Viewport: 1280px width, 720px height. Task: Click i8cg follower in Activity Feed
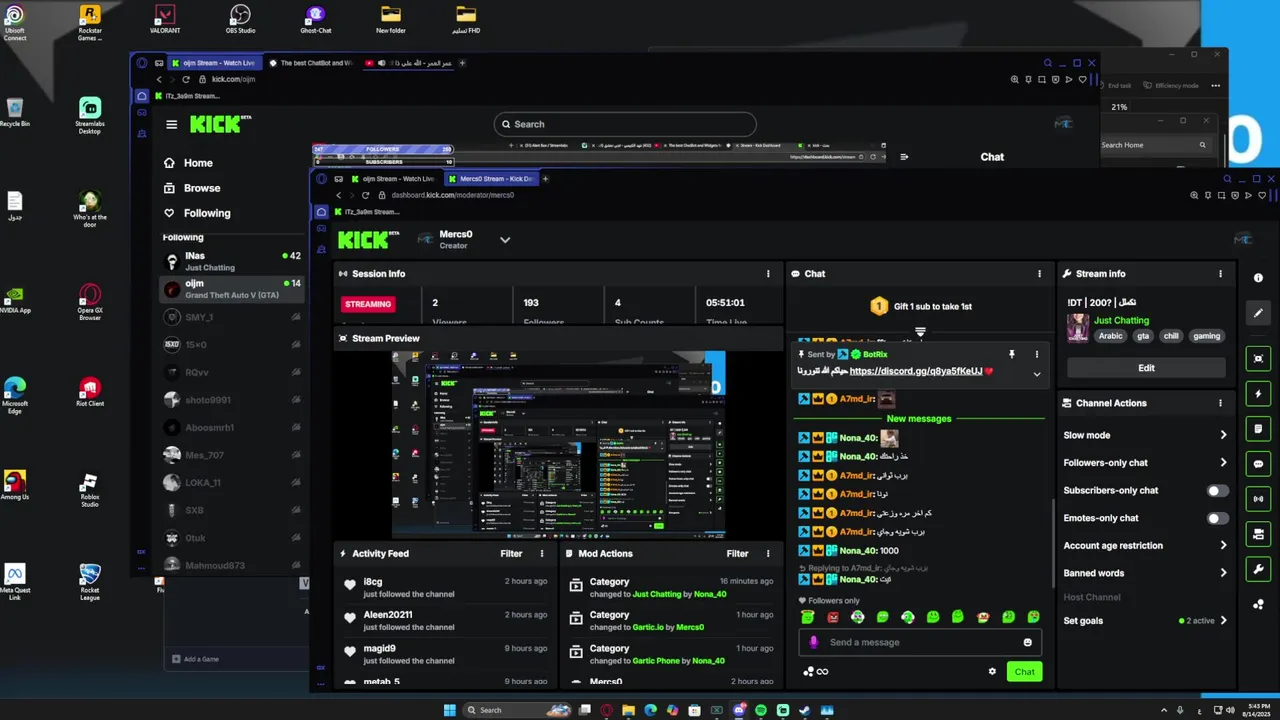tap(372, 581)
